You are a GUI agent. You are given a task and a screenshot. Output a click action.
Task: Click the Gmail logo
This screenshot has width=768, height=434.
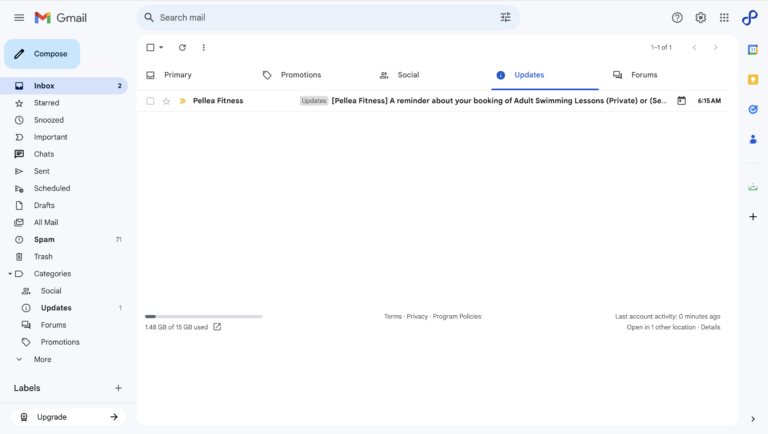[x=60, y=18]
